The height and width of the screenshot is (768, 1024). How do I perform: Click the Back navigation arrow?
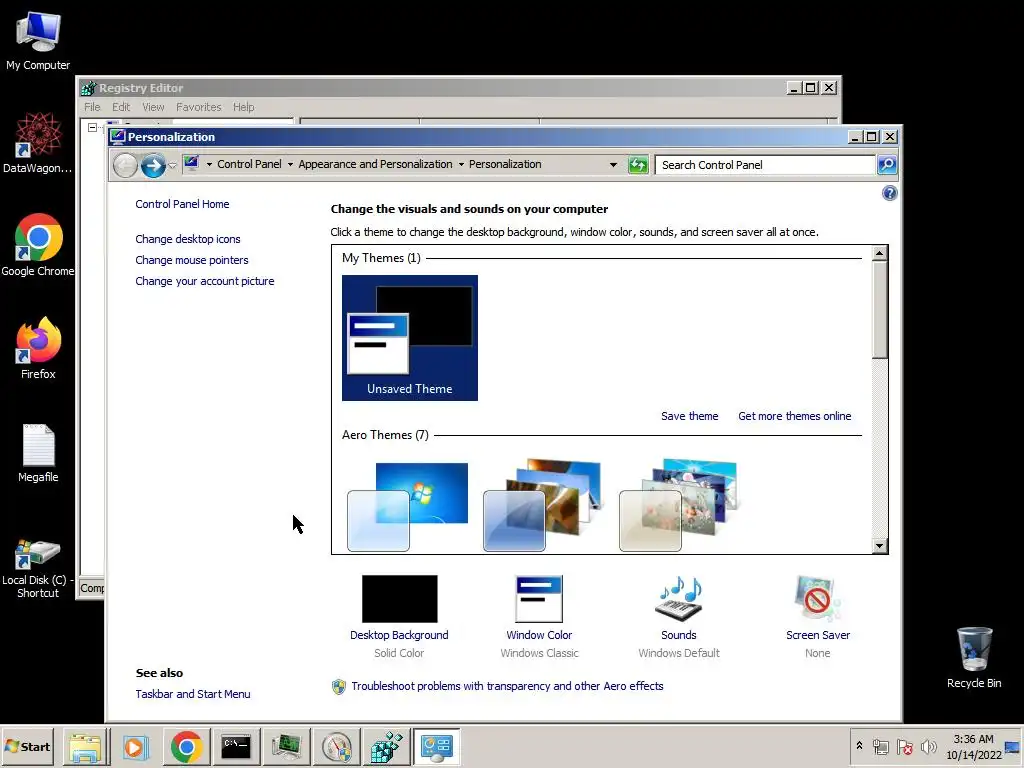[125, 165]
